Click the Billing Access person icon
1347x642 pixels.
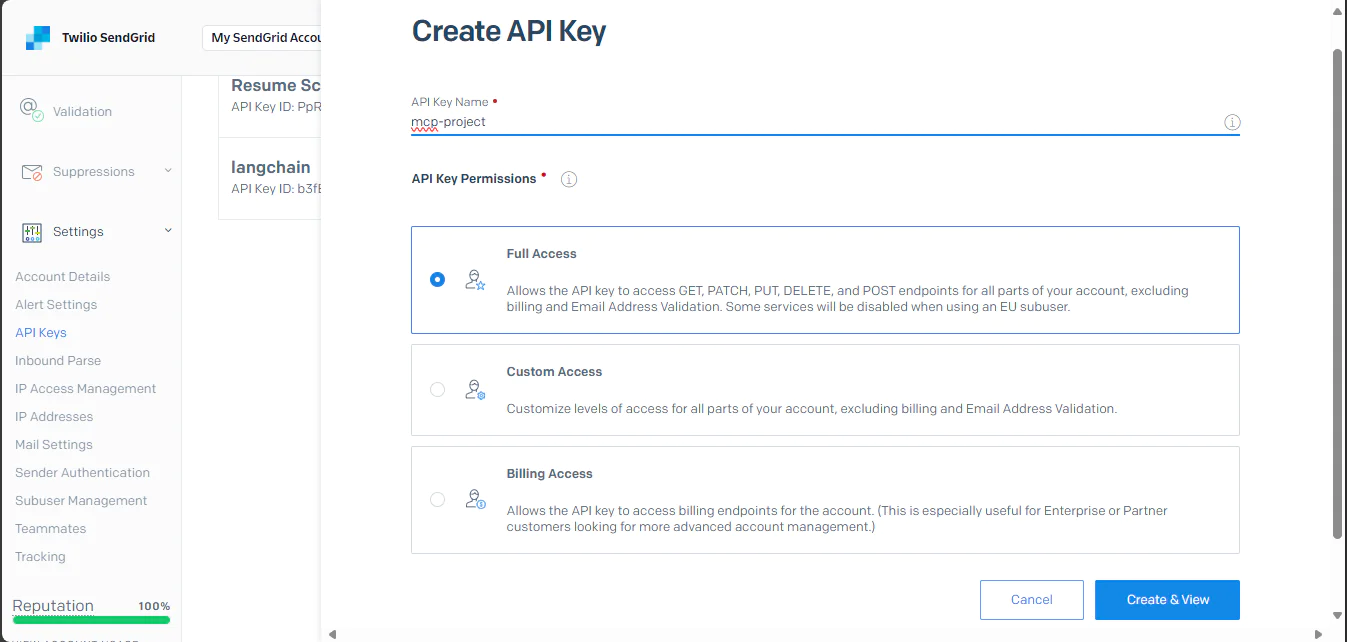[x=474, y=499]
